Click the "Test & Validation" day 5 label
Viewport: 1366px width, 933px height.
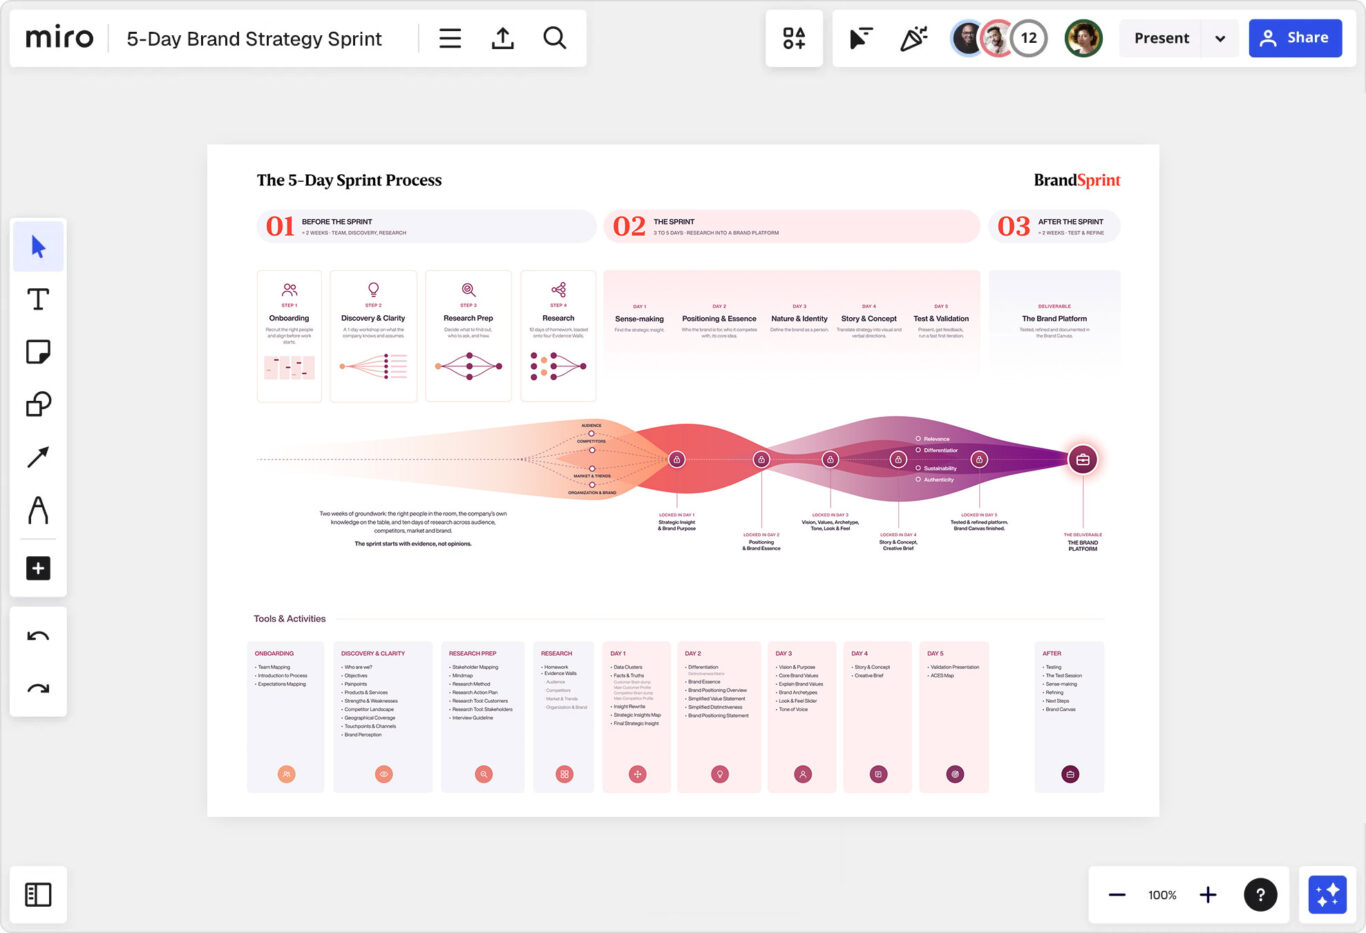(x=941, y=319)
